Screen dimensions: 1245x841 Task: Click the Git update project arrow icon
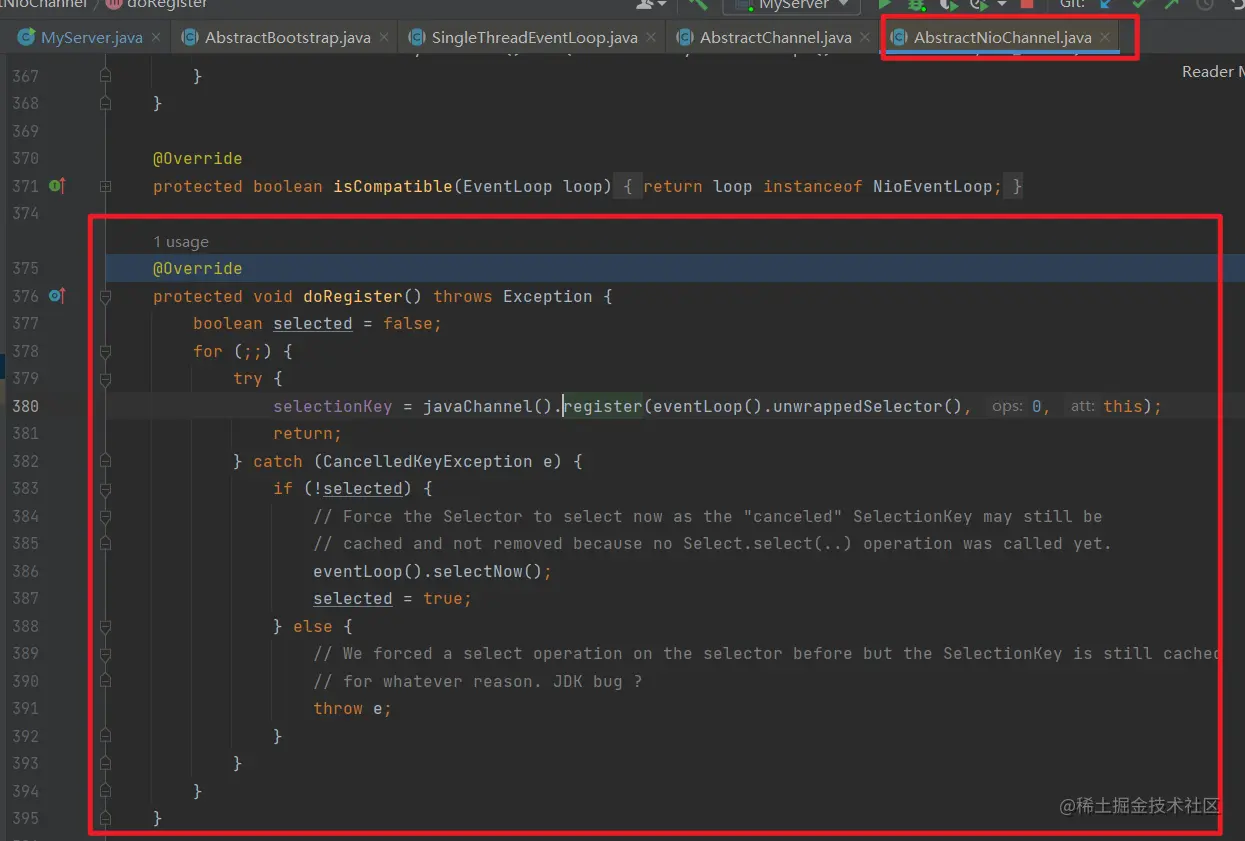(x=1107, y=4)
